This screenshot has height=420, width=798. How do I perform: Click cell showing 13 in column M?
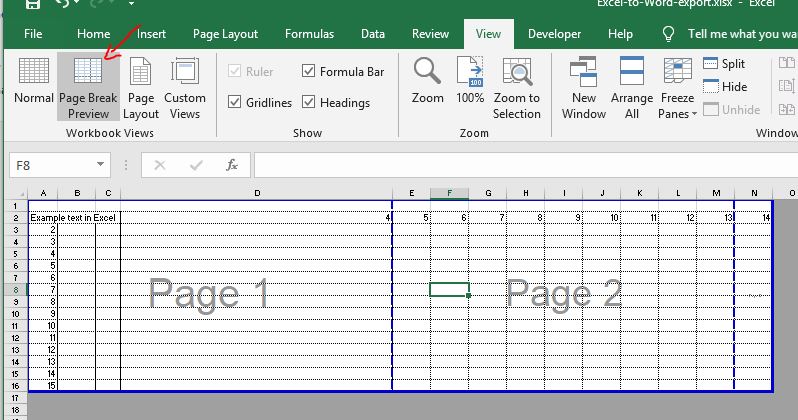point(716,218)
